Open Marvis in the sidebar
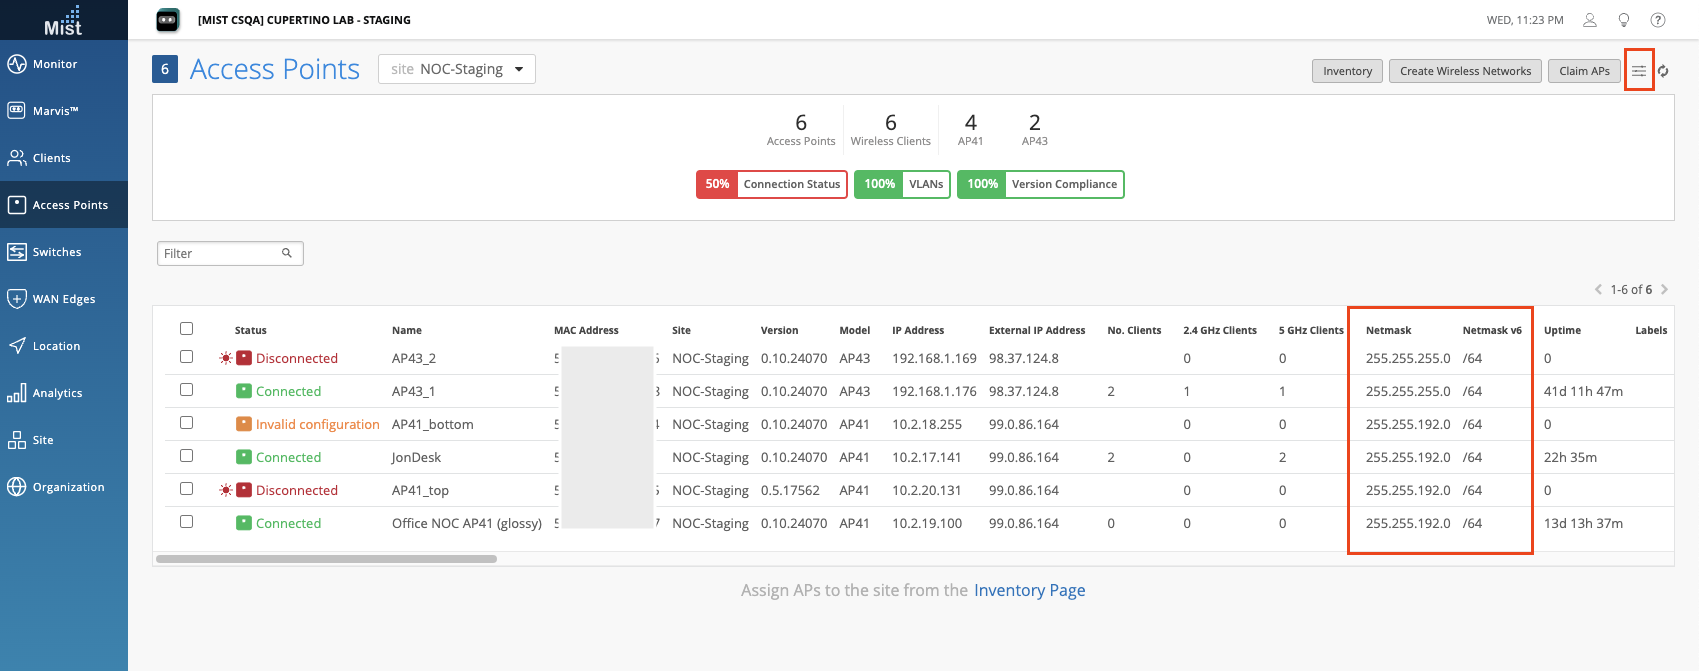 tap(55, 111)
